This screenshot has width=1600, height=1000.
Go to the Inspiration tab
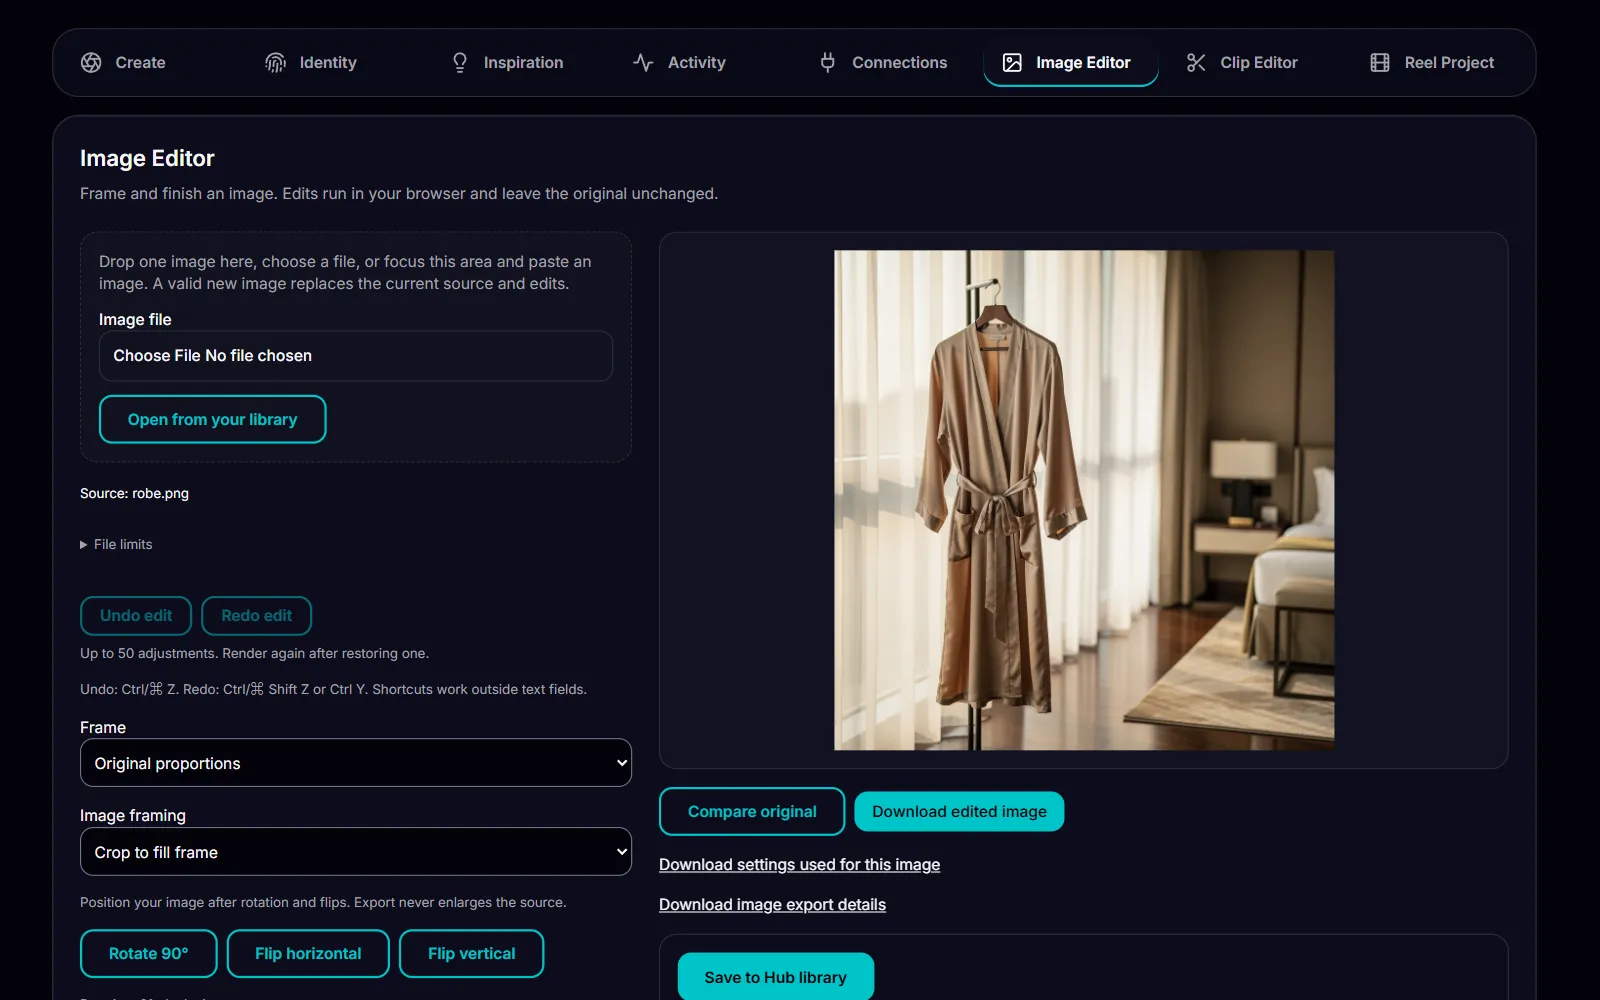pyautogui.click(x=508, y=62)
